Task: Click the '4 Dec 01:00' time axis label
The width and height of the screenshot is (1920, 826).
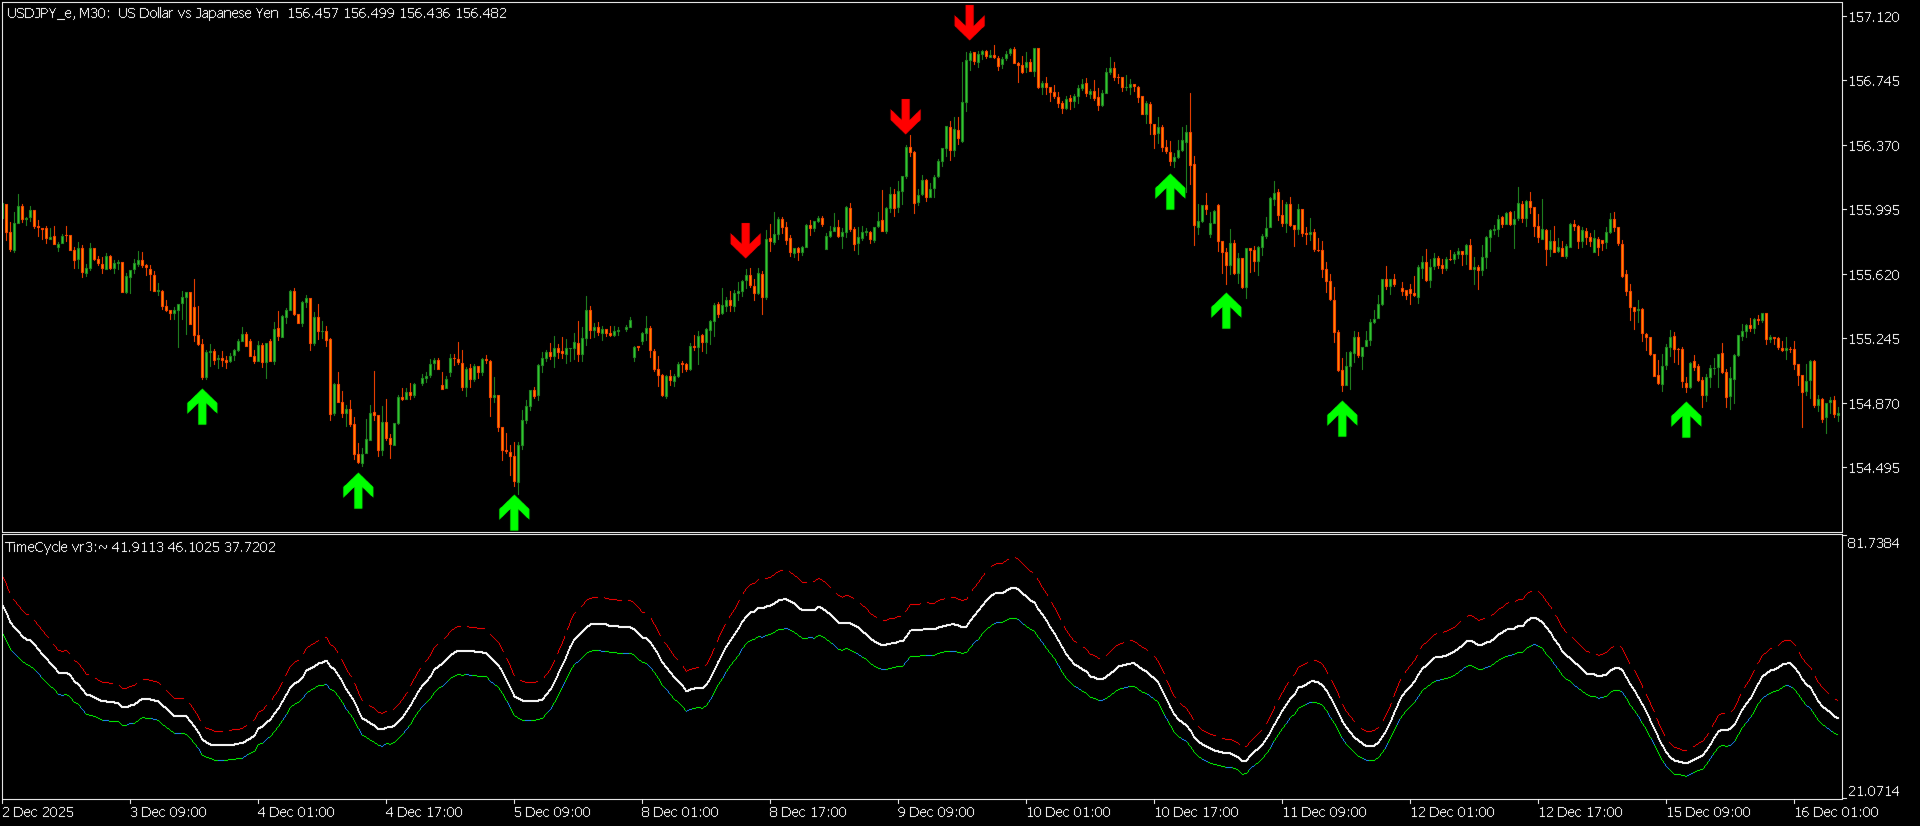Action: pyautogui.click(x=296, y=812)
